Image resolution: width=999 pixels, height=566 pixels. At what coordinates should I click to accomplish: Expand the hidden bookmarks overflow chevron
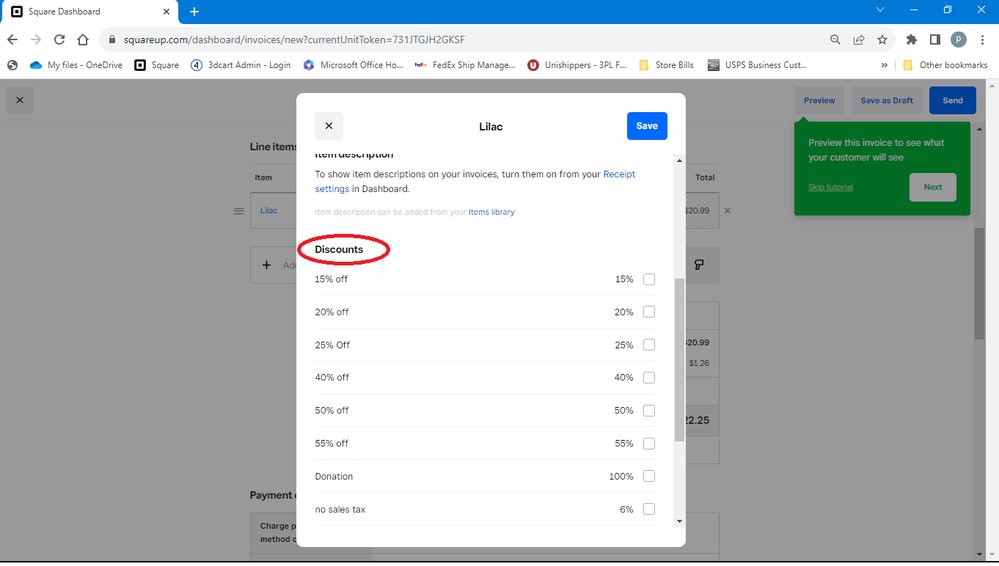coord(884,65)
